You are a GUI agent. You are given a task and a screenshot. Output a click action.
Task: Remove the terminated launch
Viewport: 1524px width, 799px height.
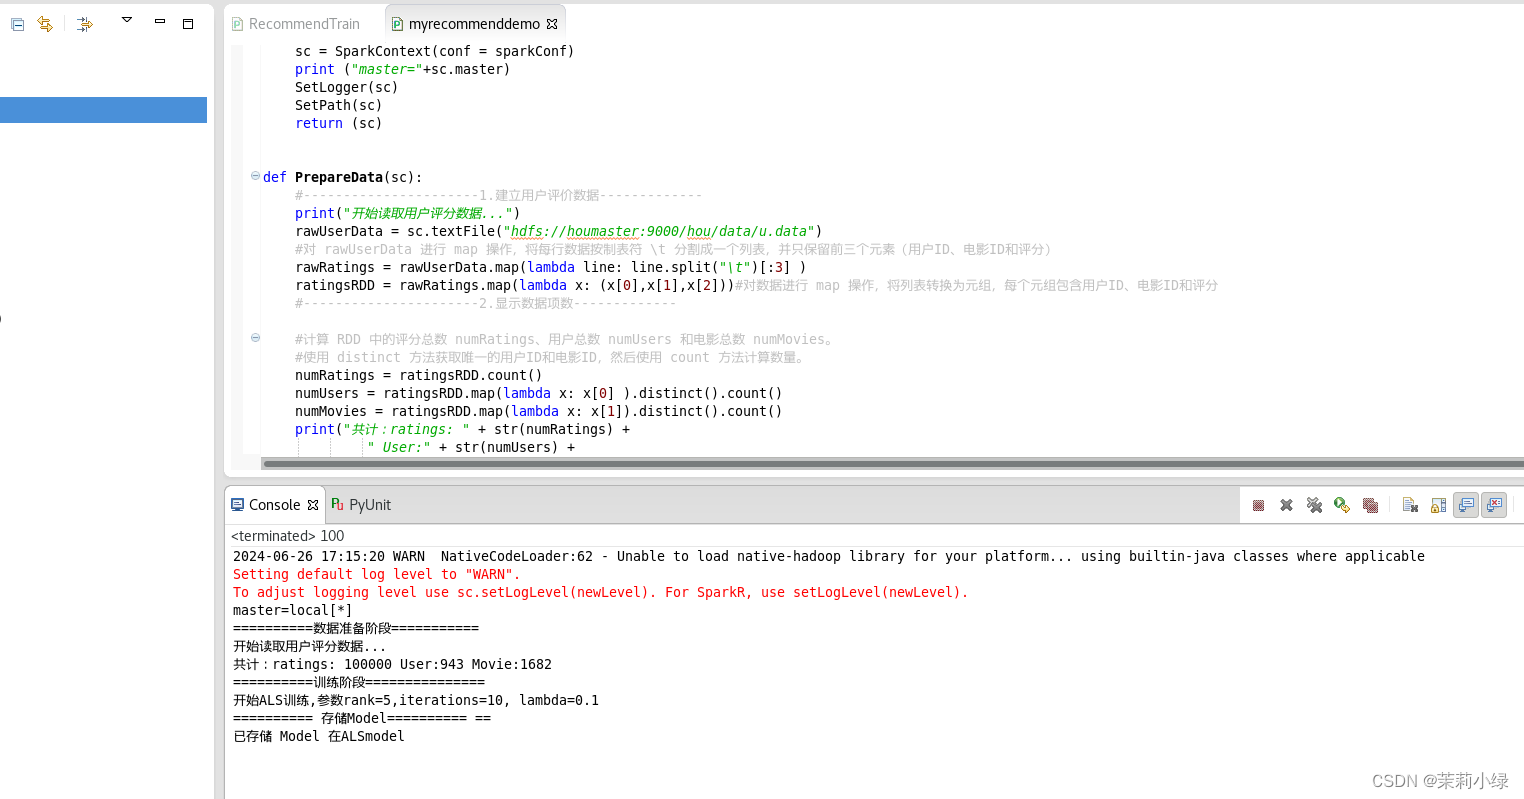[x=1286, y=505]
